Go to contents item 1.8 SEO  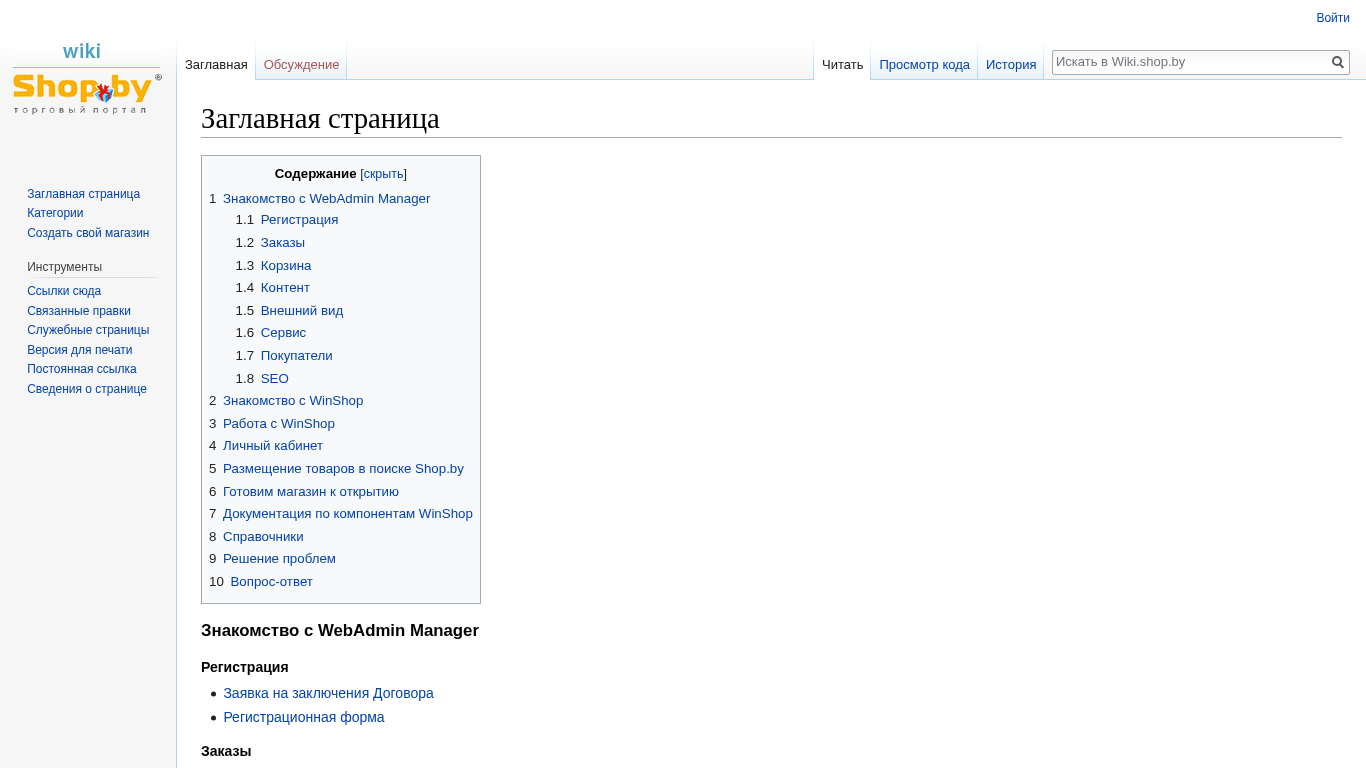(274, 379)
